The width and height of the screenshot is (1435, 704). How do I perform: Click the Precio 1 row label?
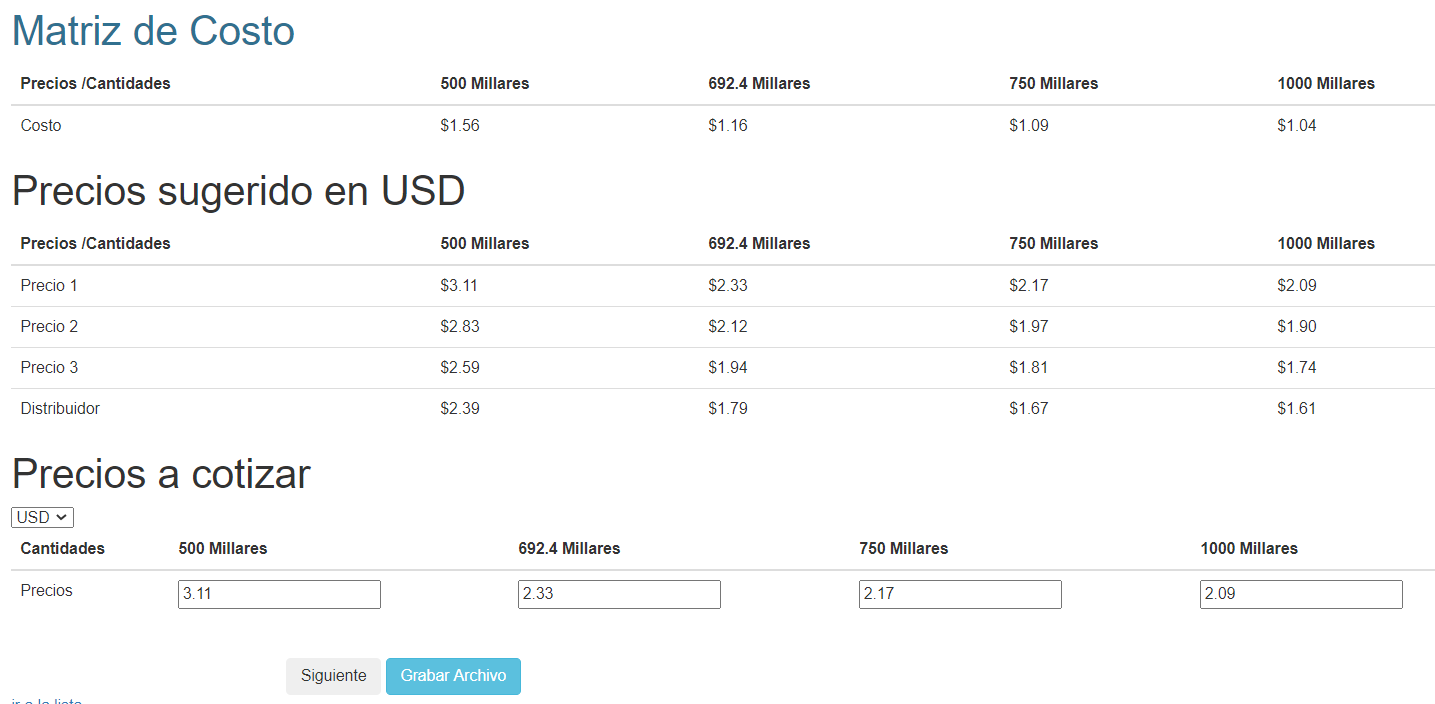click(x=49, y=286)
